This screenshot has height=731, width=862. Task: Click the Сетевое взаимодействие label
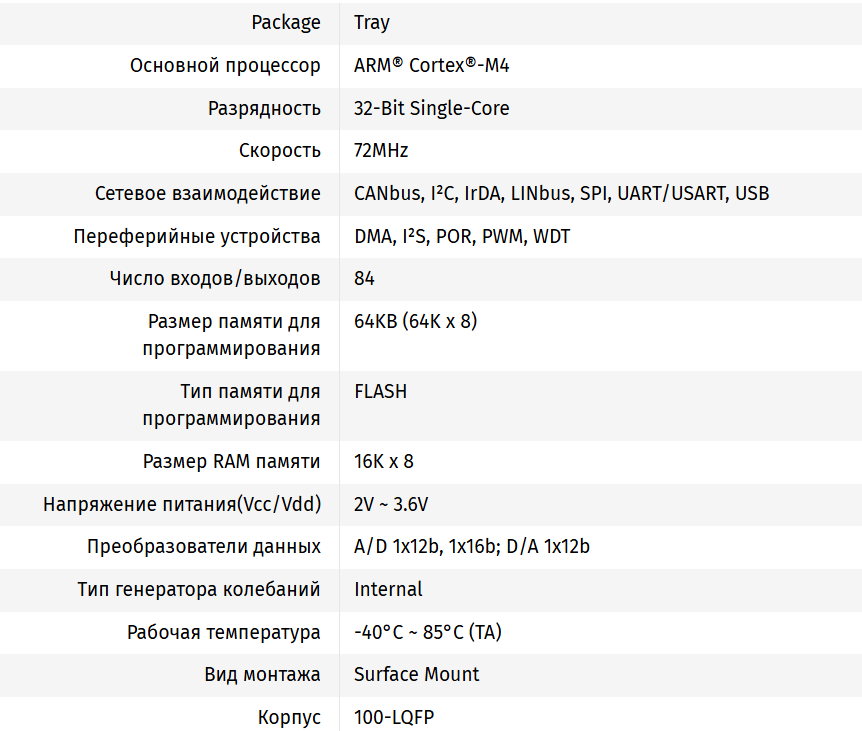point(208,193)
